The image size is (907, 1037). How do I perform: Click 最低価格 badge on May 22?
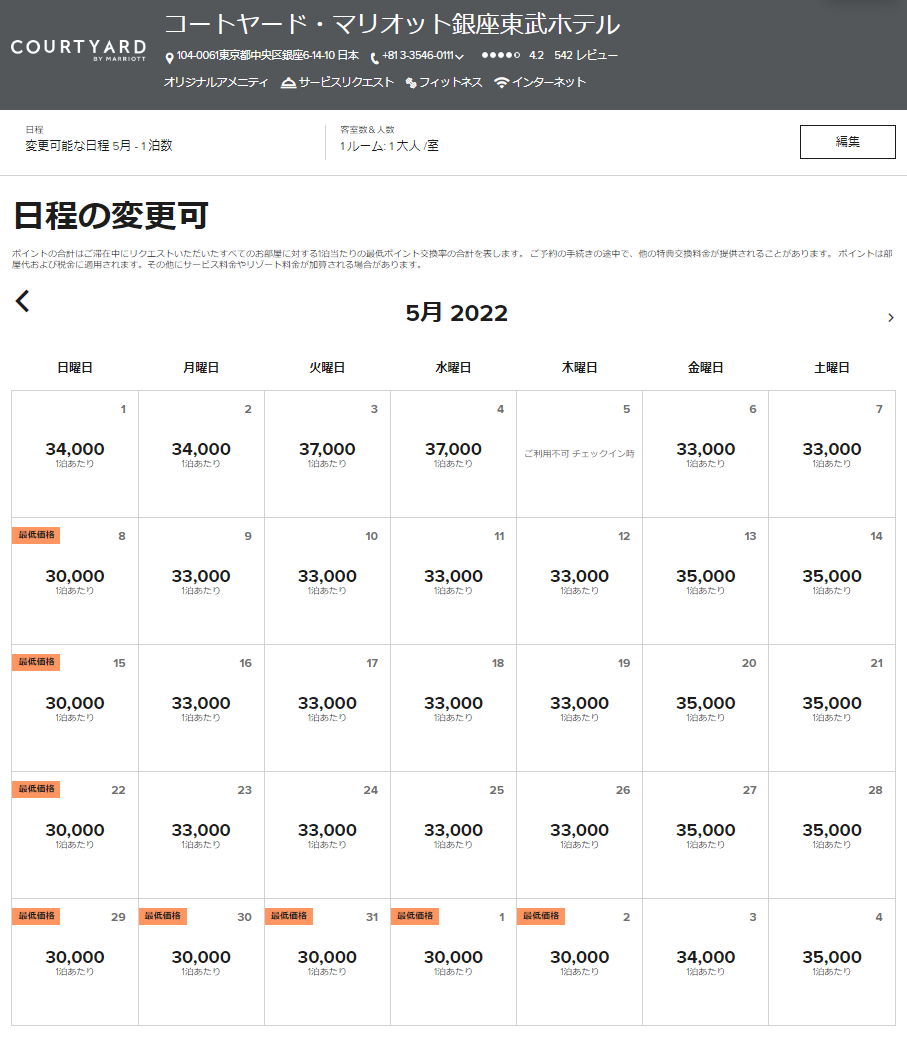tap(36, 789)
